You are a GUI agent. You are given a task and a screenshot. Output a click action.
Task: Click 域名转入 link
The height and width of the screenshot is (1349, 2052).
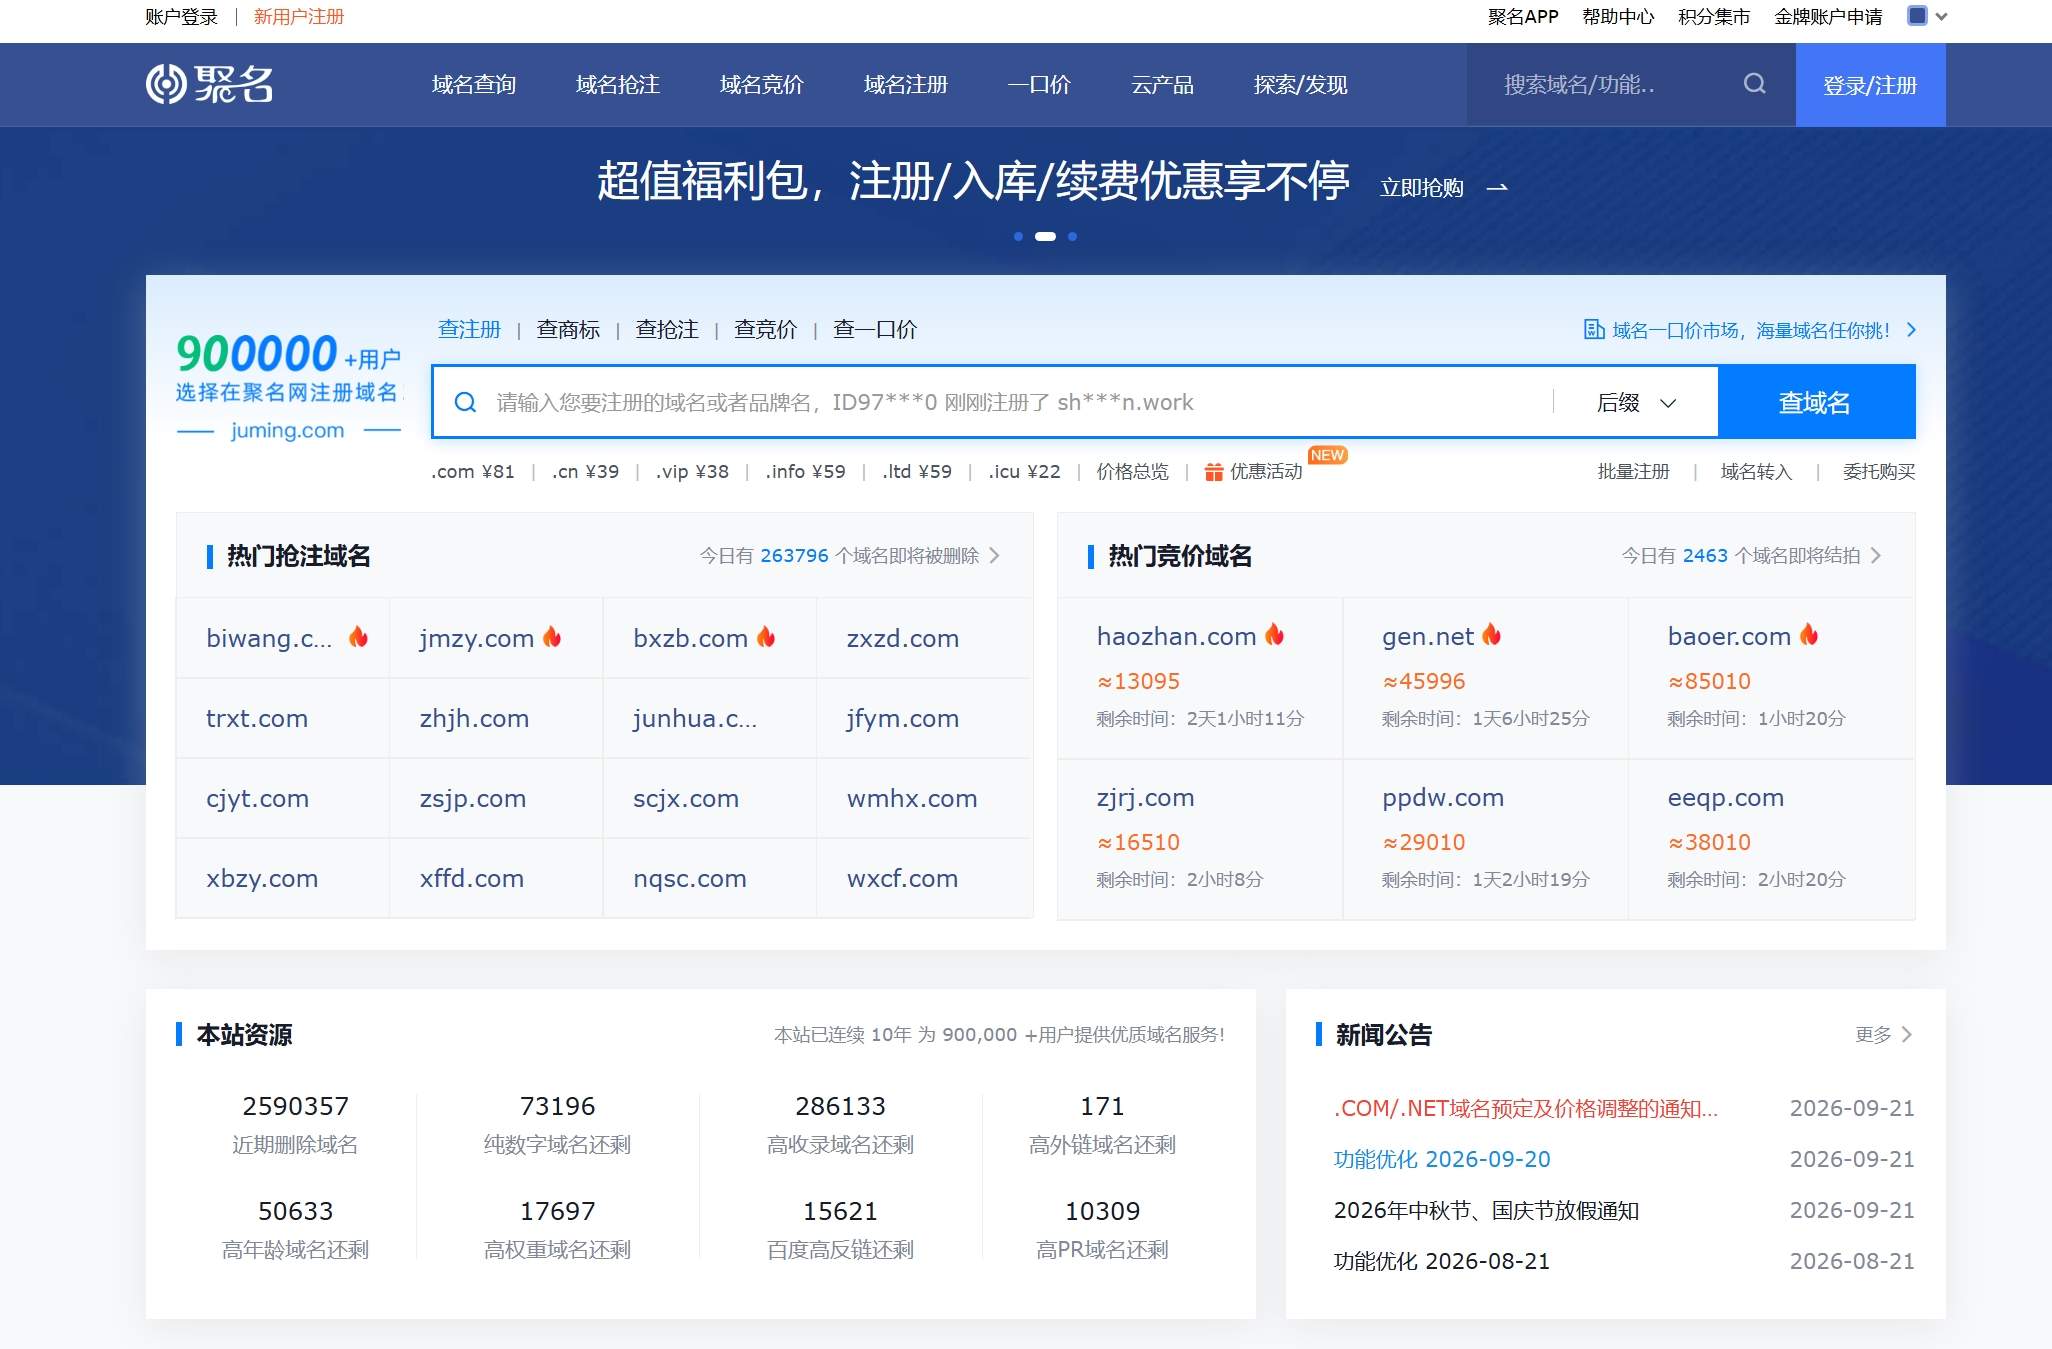tap(1756, 471)
